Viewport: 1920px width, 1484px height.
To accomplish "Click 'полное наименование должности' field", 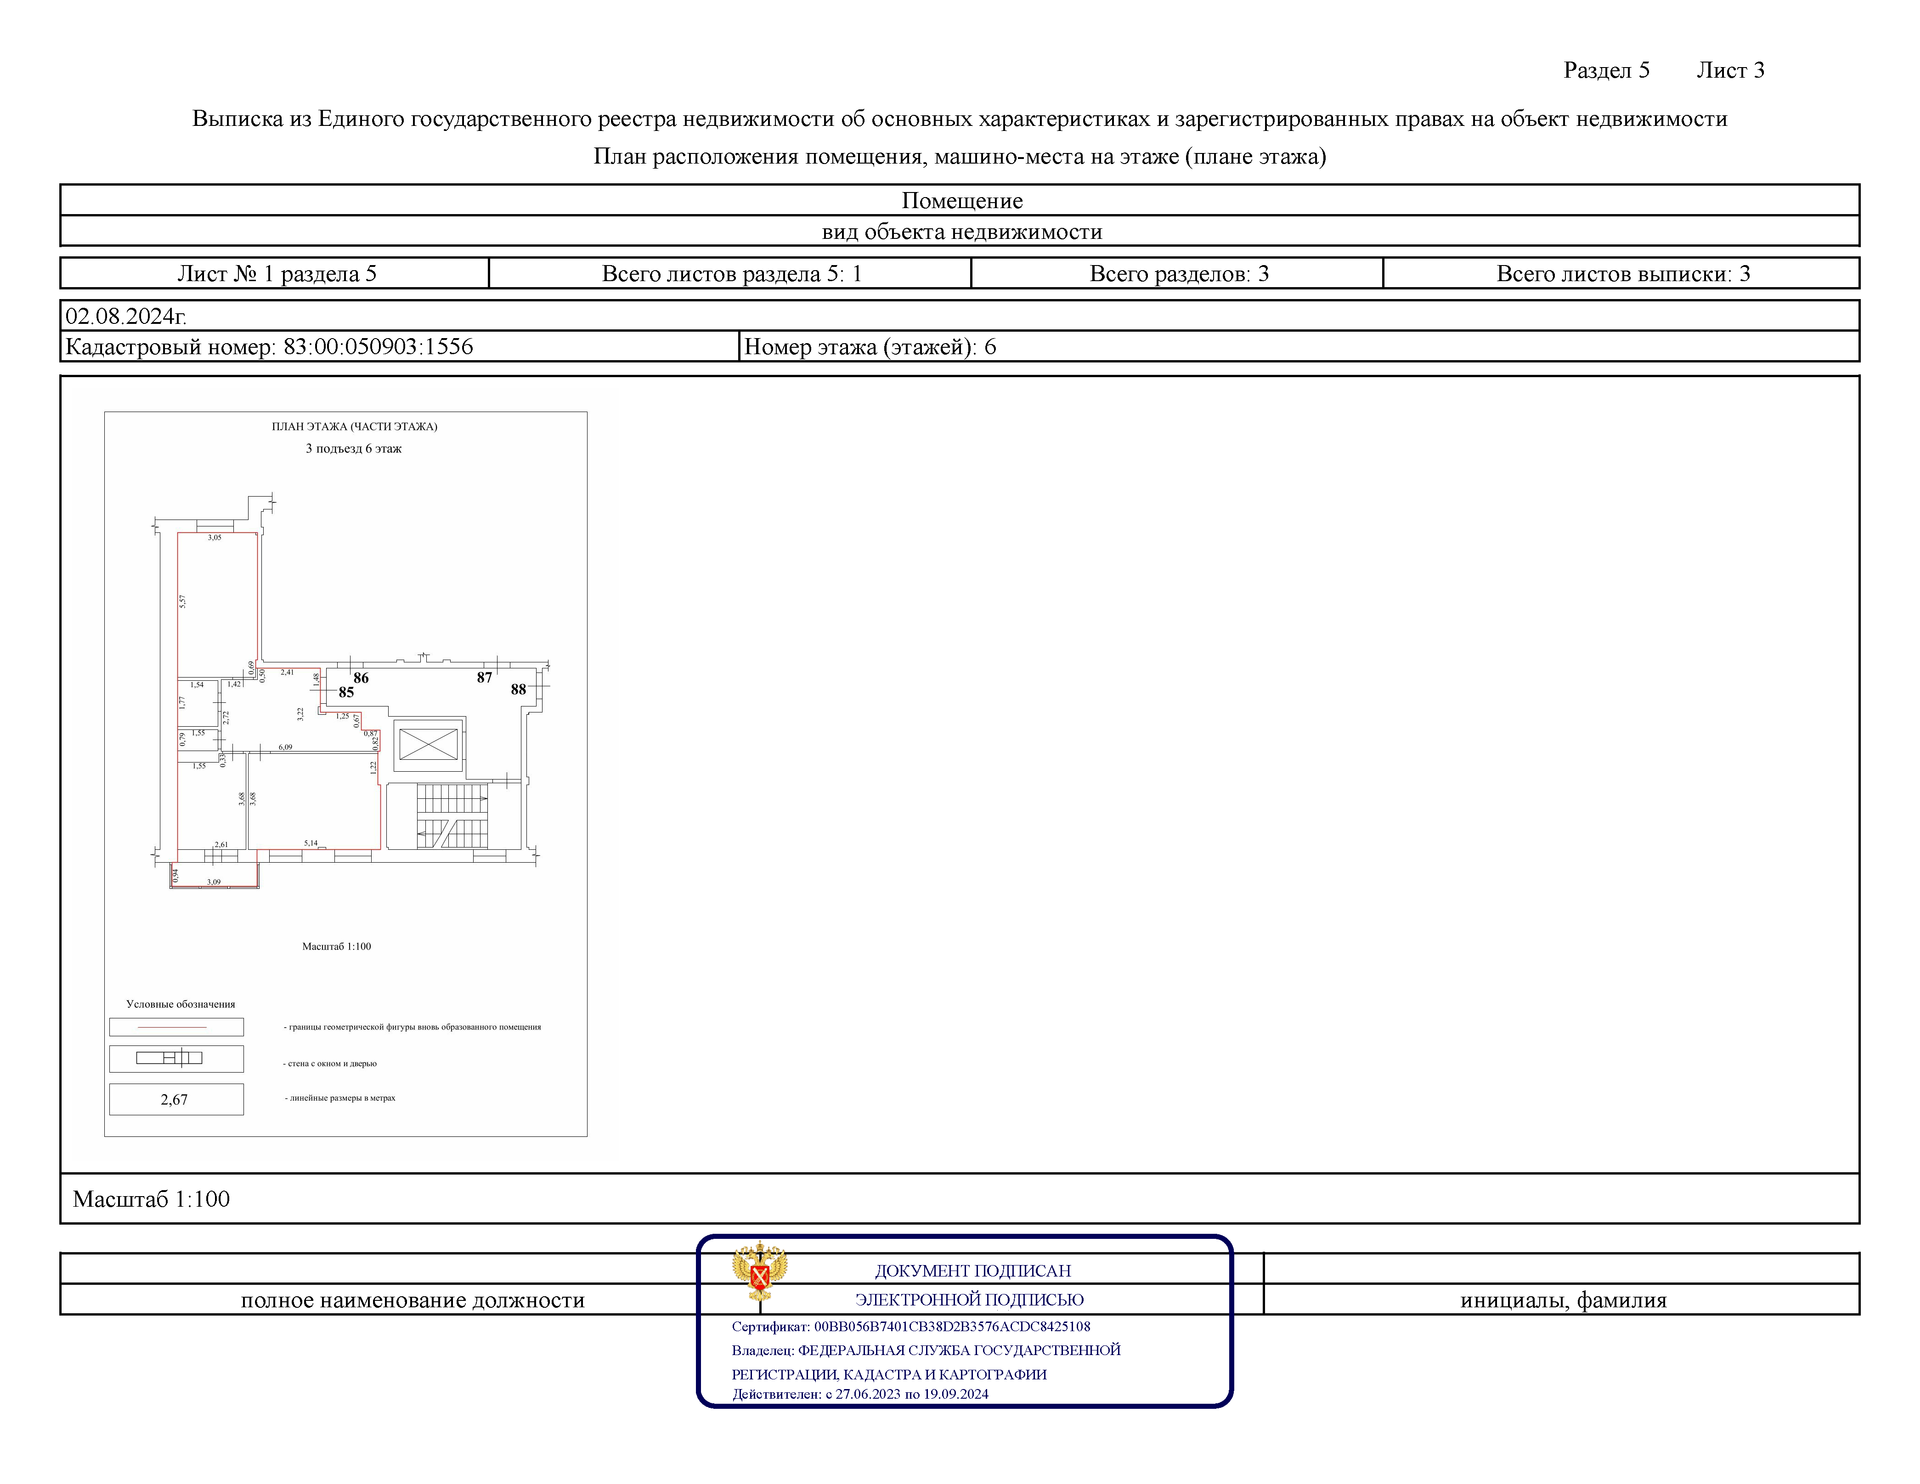I will coord(412,1300).
